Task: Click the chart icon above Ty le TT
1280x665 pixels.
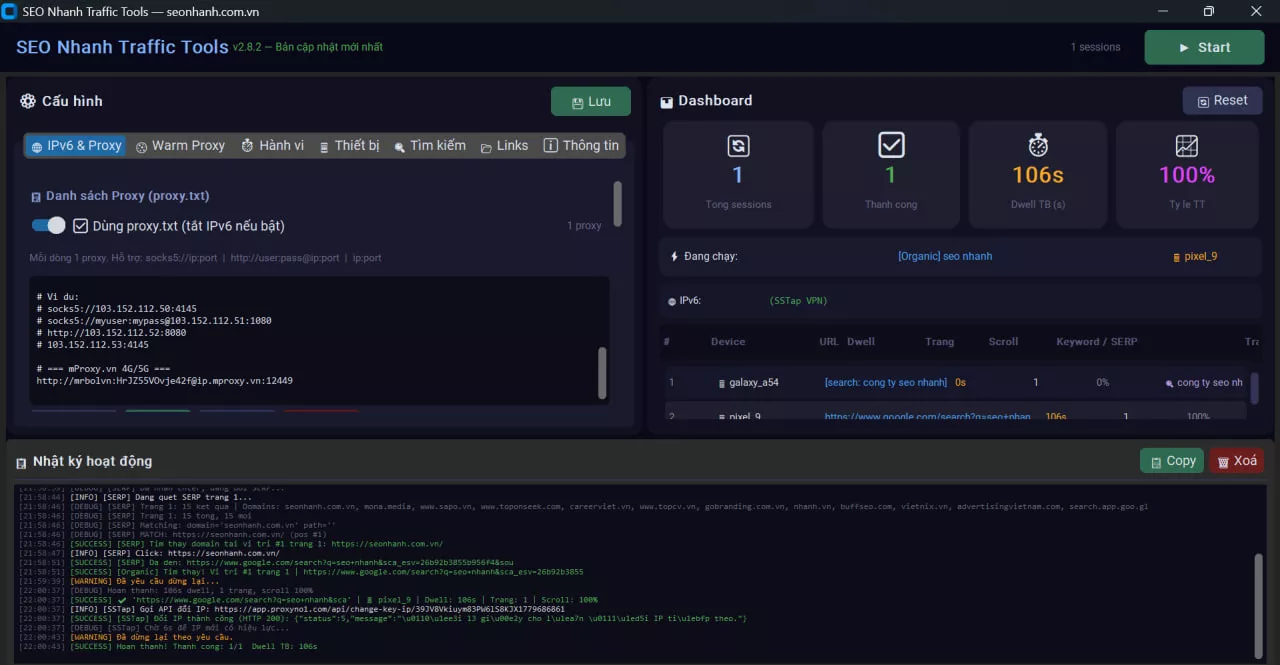Action: coord(1187,146)
